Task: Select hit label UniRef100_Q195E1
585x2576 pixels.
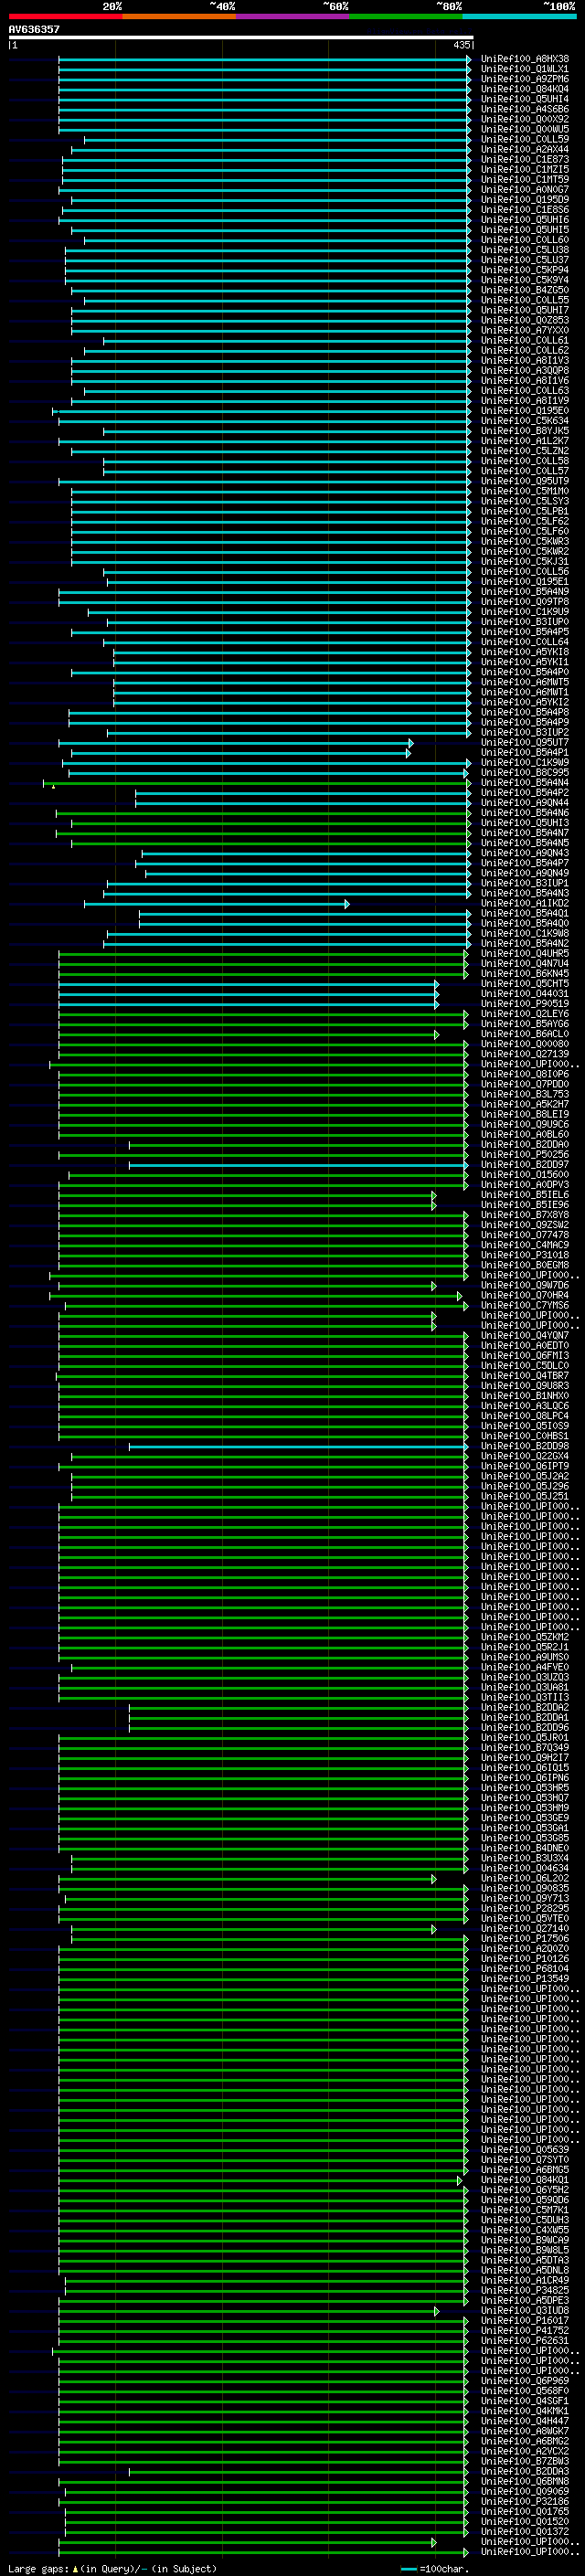Action: (524, 582)
